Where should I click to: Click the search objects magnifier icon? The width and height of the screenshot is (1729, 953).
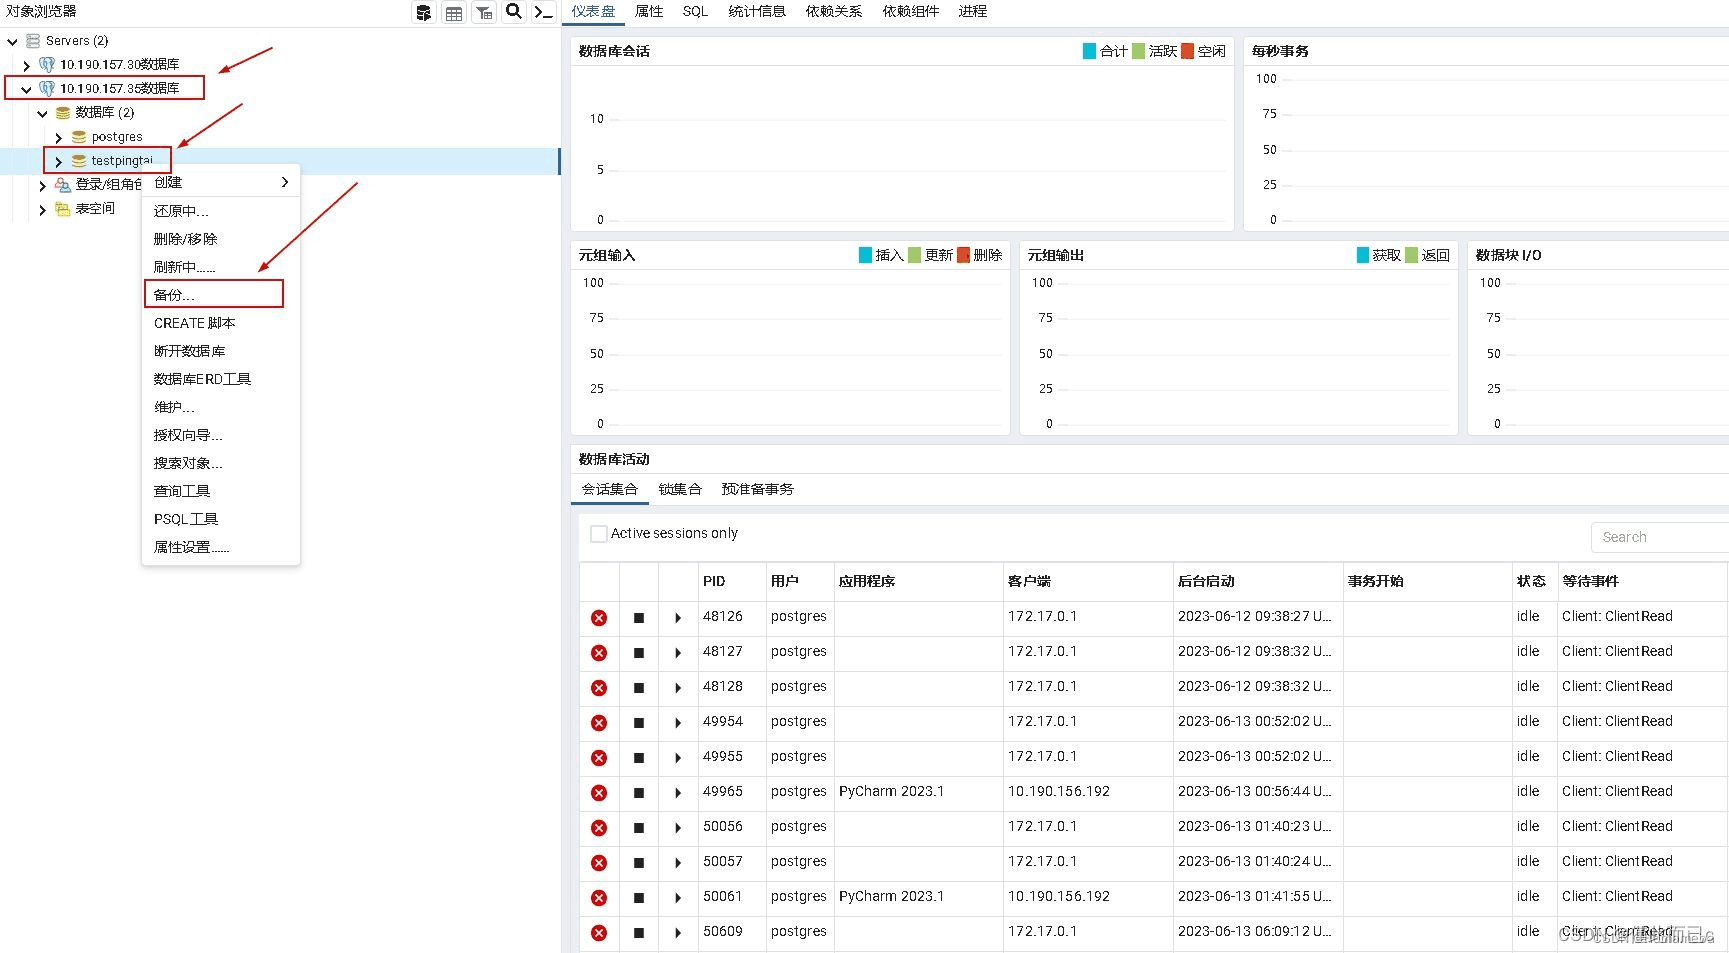(x=513, y=11)
